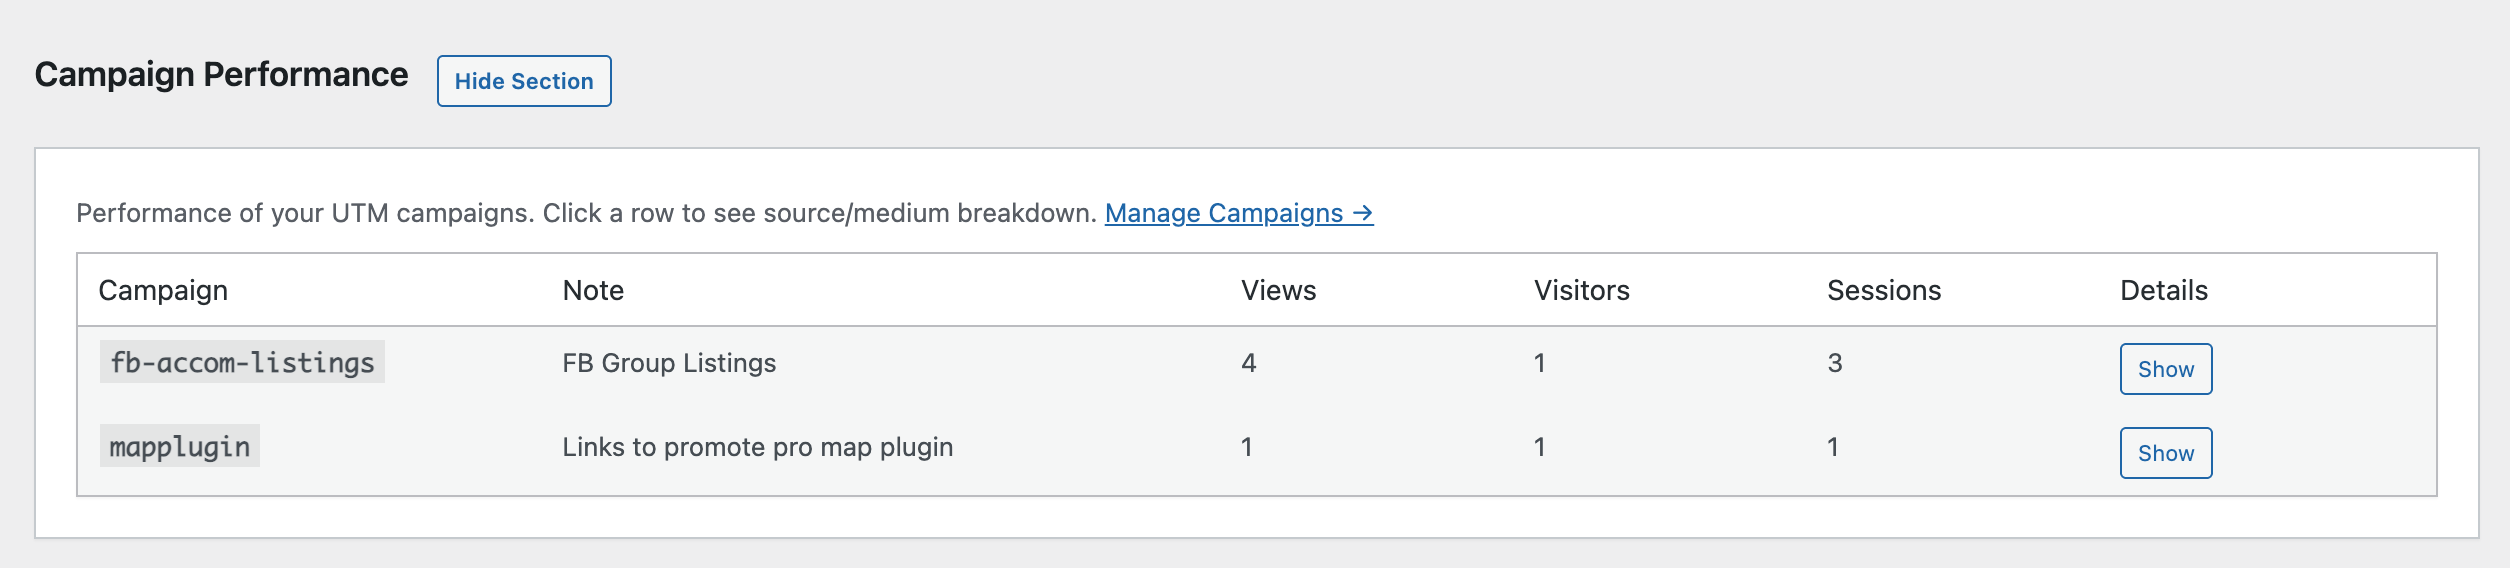This screenshot has height=568, width=2510.
Task: Click the views count for mapplugin
Action: coord(1246,447)
